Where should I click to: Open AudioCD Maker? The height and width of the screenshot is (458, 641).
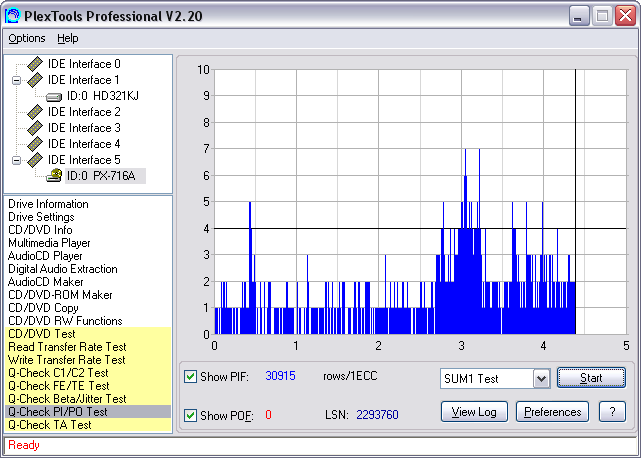tap(45, 282)
